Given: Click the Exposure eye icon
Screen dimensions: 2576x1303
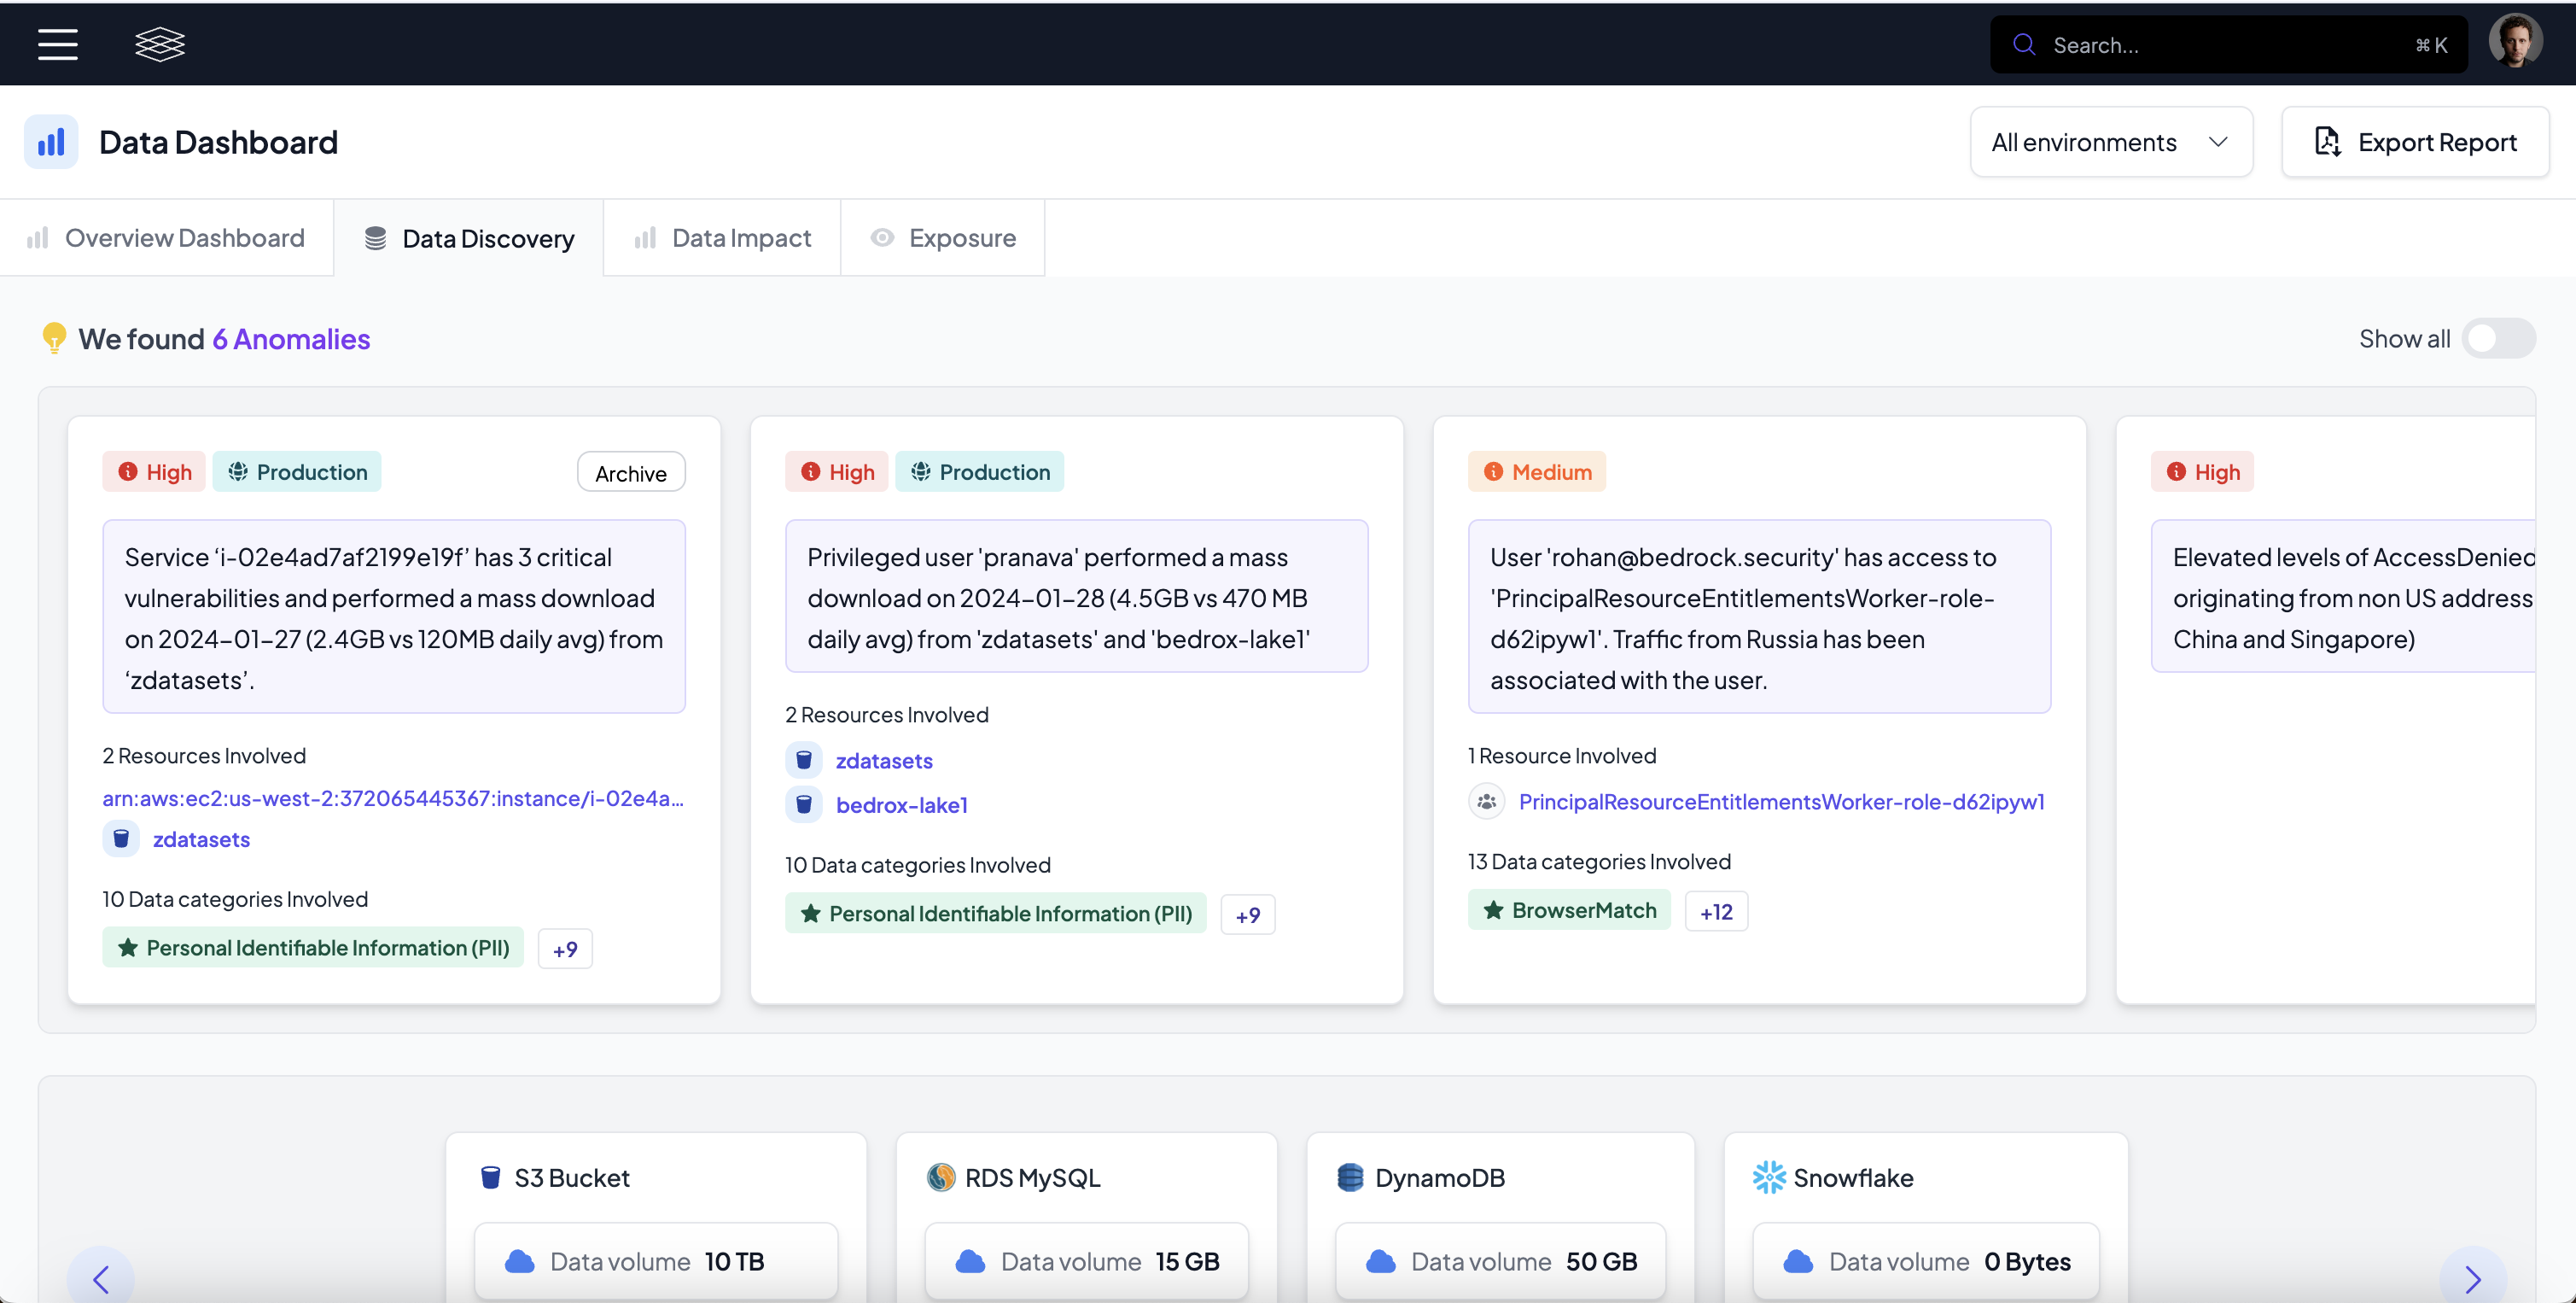Looking at the screenshot, I should pyautogui.click(x=882, y=237).
